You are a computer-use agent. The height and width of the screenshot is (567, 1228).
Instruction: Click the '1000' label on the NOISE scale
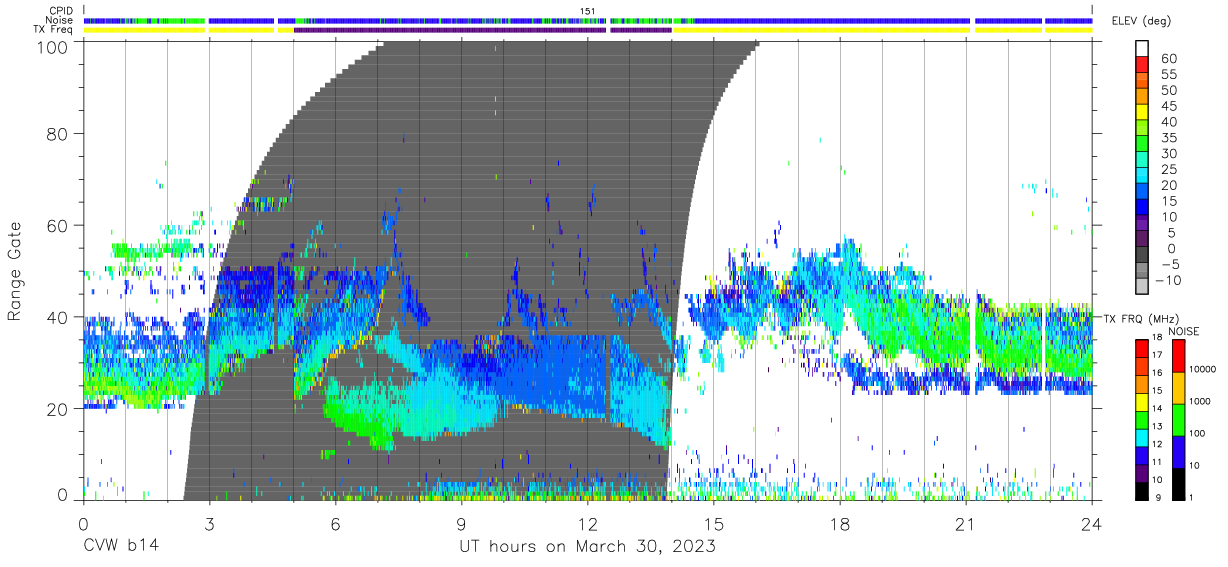coord(1199,401)
